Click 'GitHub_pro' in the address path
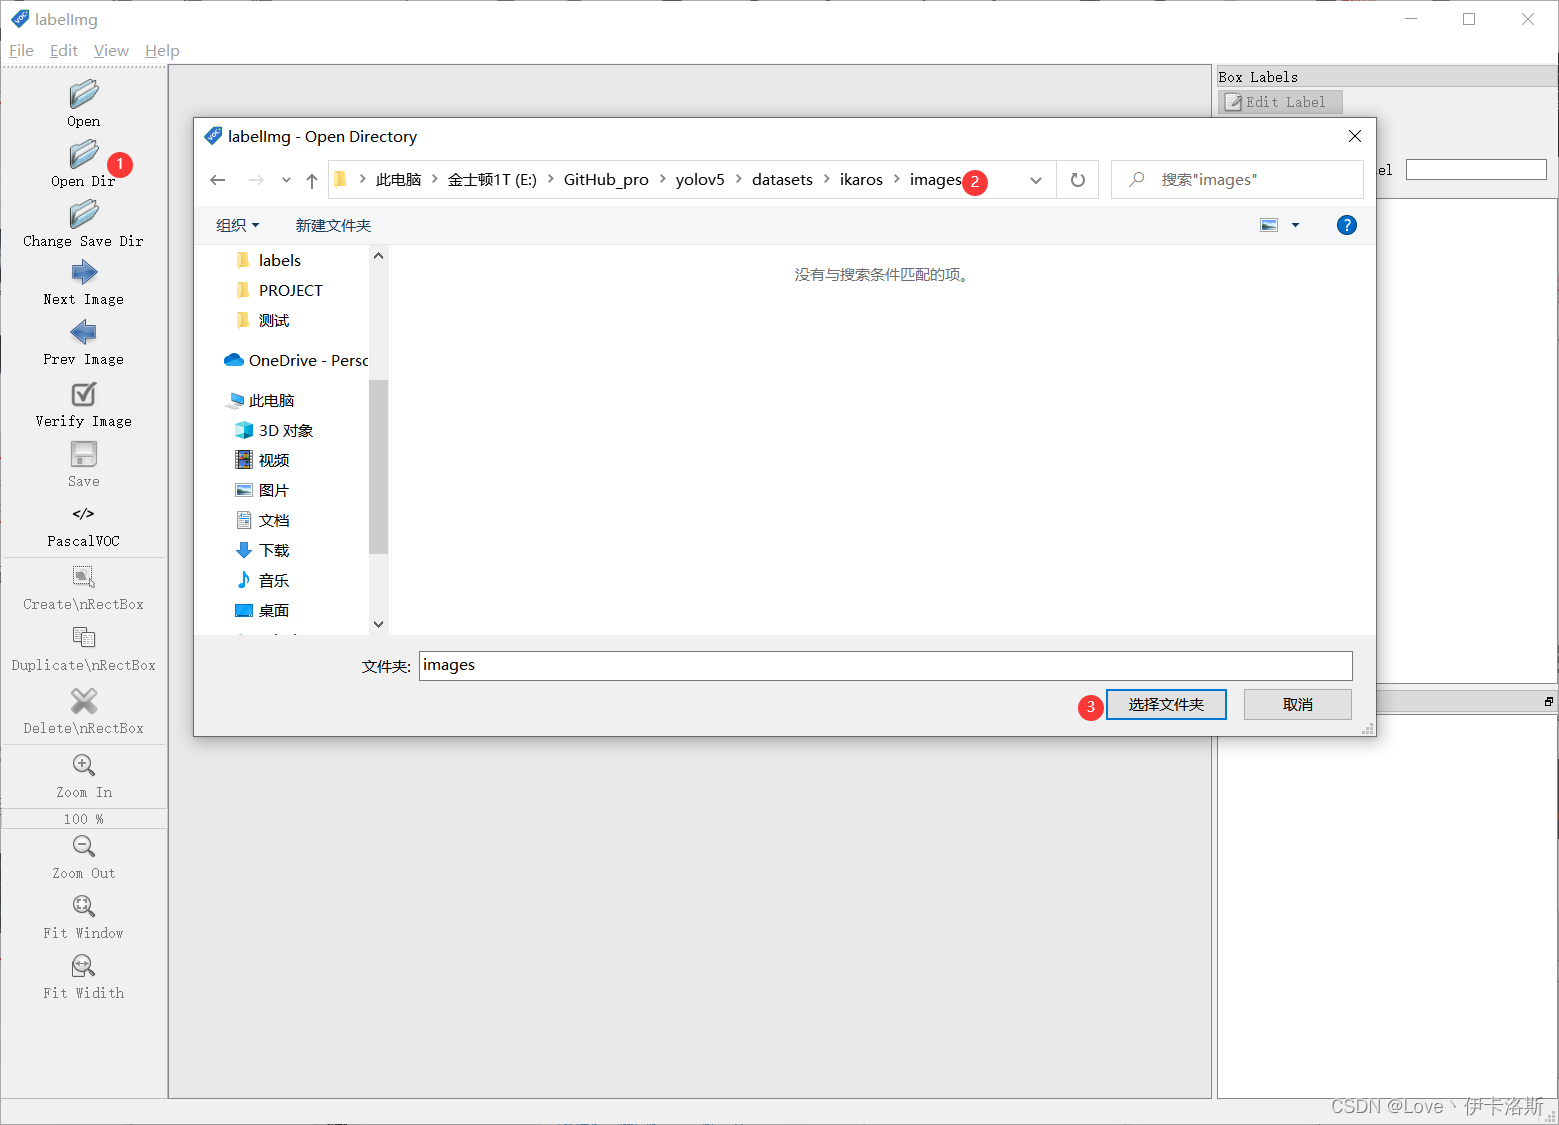Viewport: 1559px width, 1125px height. click(x=606, y=180)
